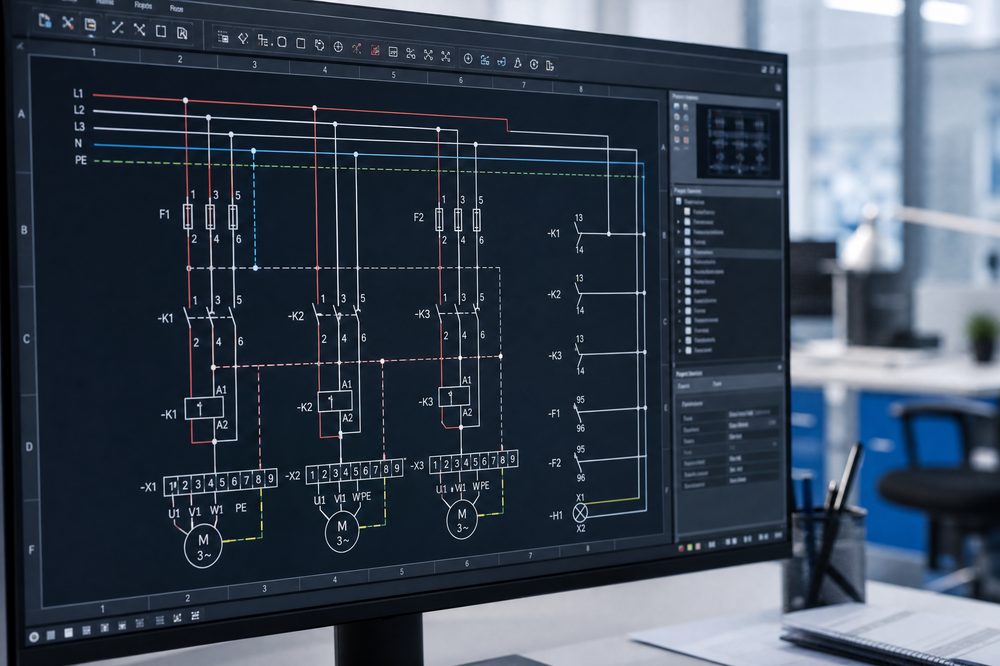Click the blue document icon in toolbar

(x=45, y=20)
